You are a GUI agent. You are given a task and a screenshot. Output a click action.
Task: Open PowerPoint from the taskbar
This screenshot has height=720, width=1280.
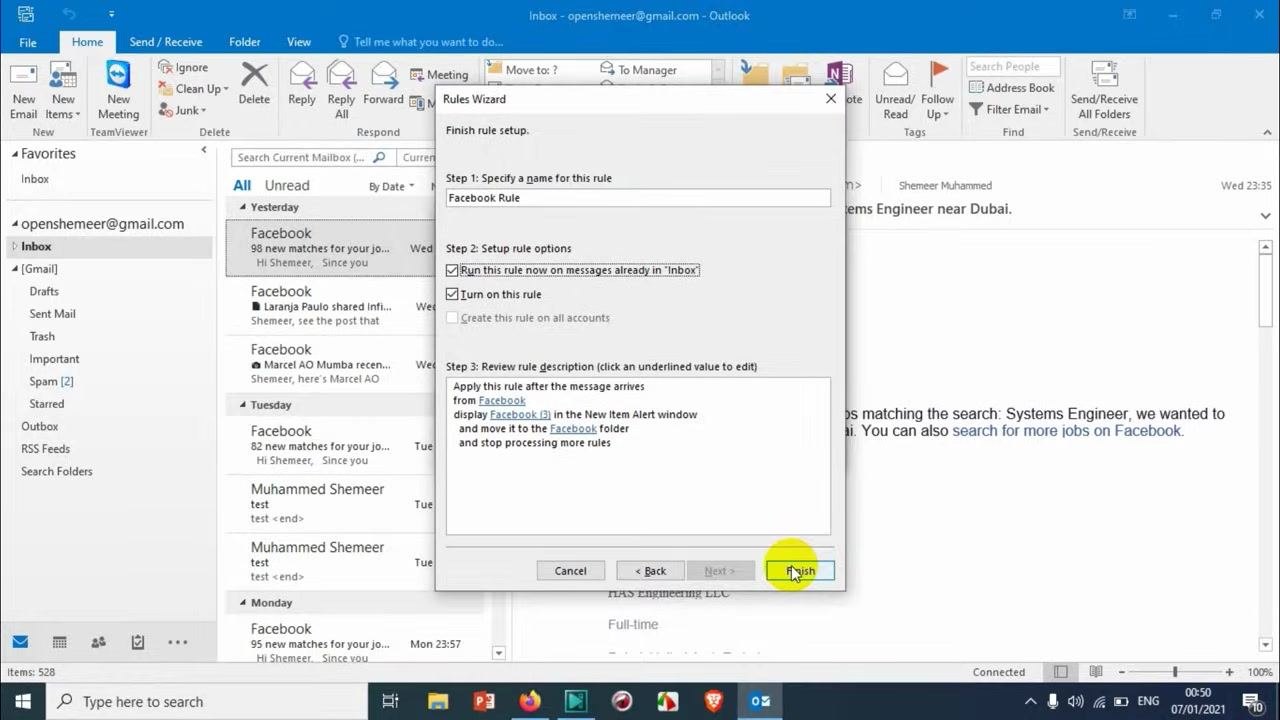tap(484, 701)
